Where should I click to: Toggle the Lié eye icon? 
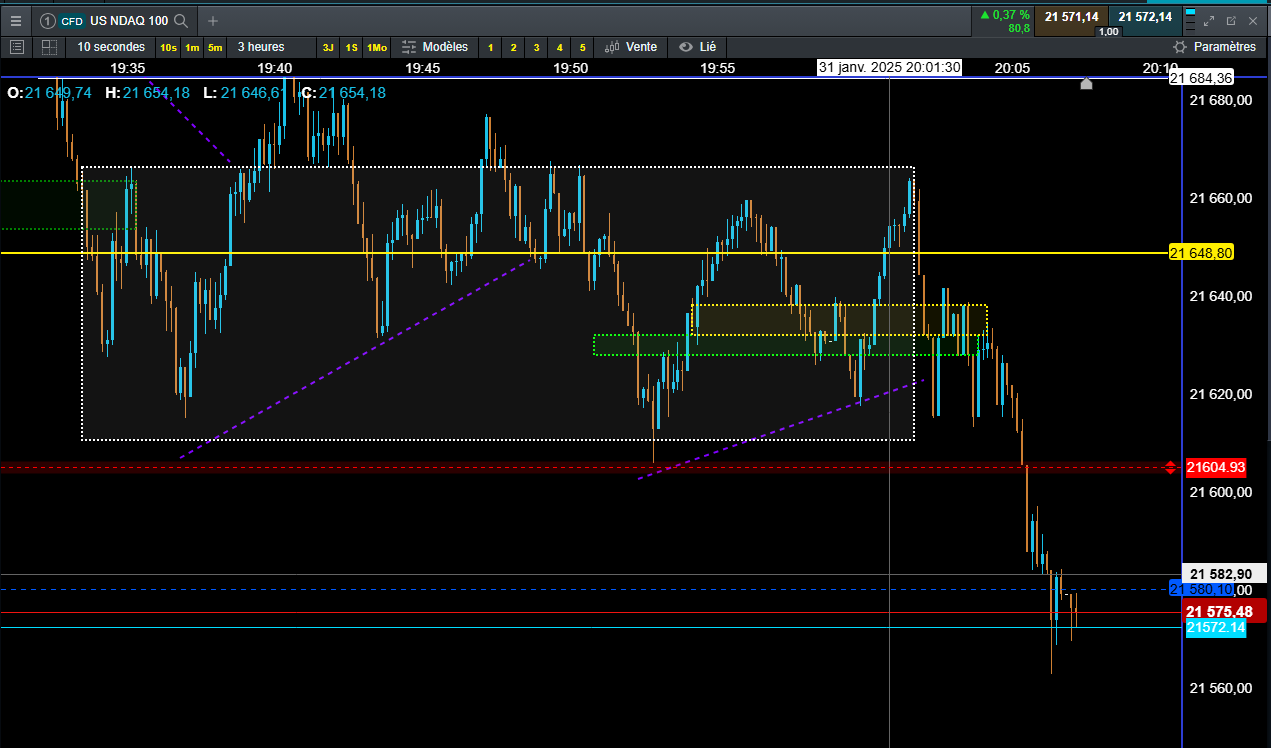pos(685,47)
